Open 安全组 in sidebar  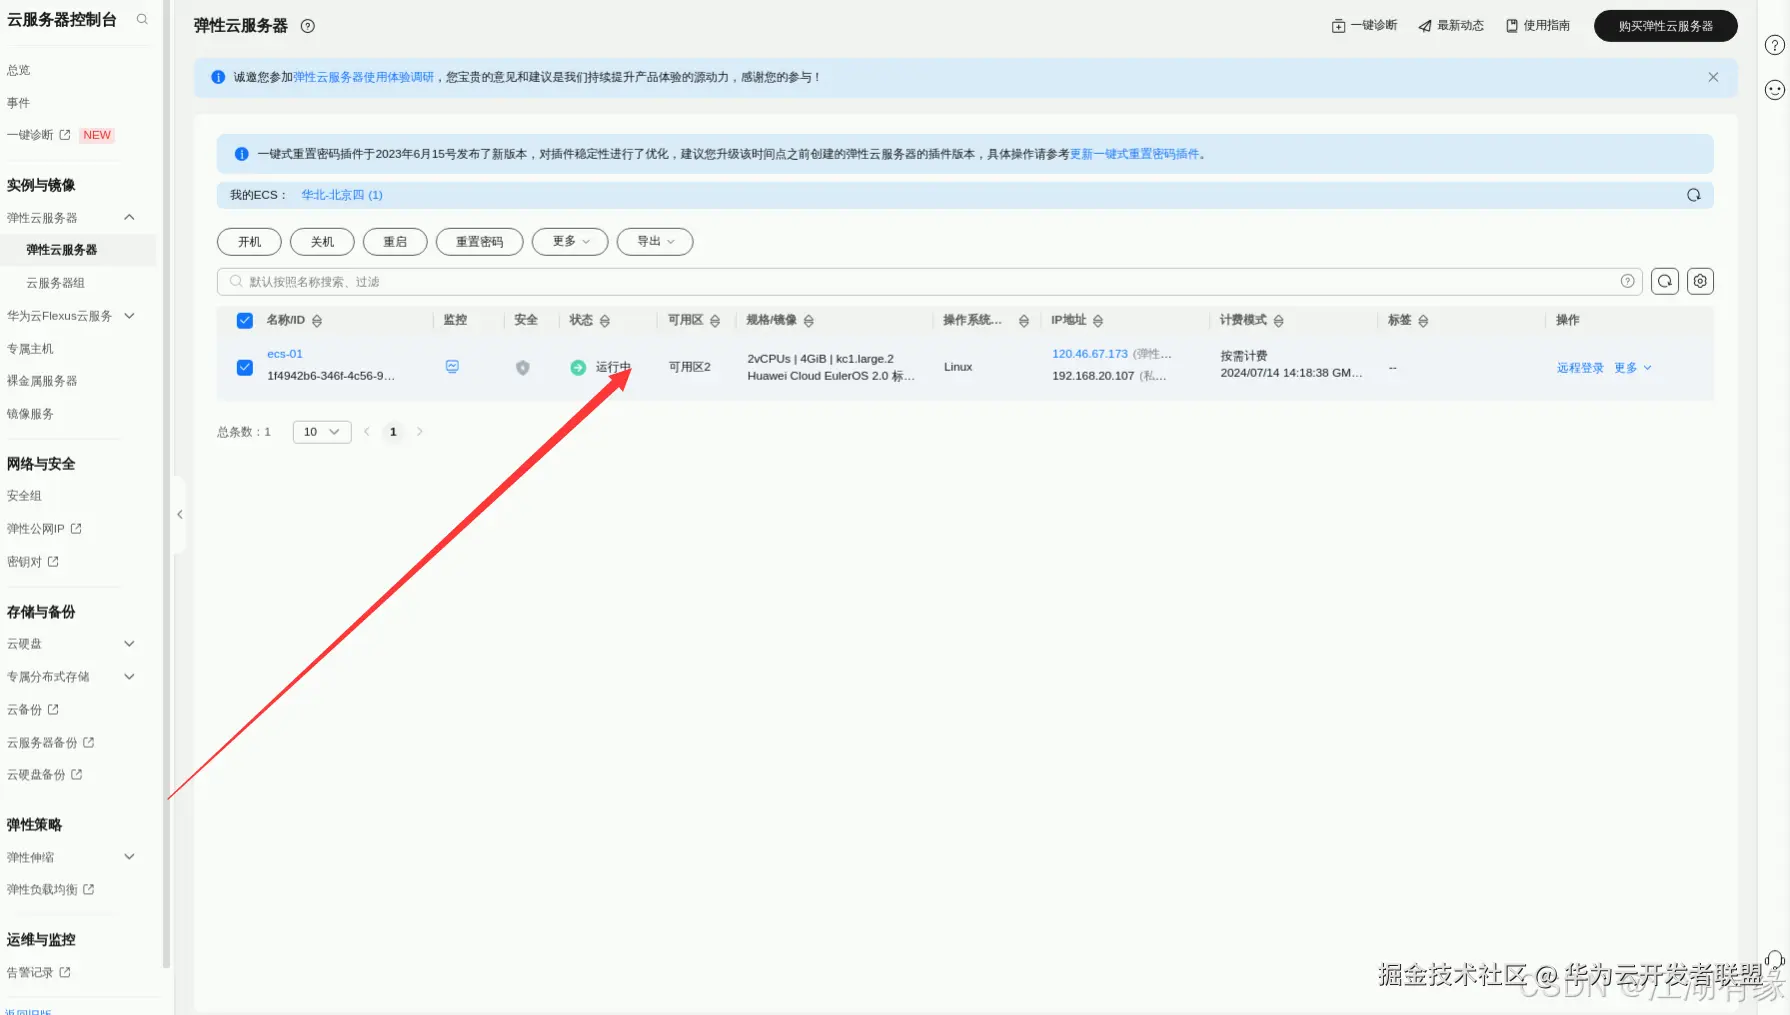25,496
